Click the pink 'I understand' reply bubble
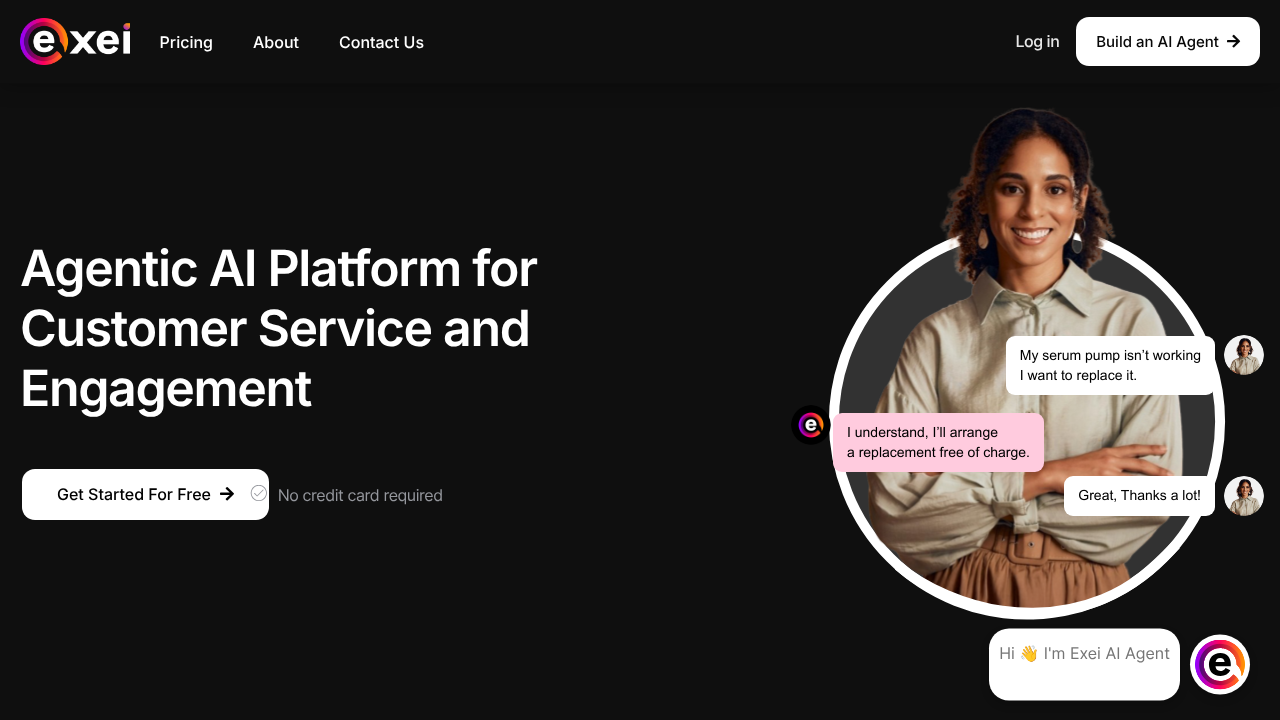1280x720 pixels. [x=938, y=442]
